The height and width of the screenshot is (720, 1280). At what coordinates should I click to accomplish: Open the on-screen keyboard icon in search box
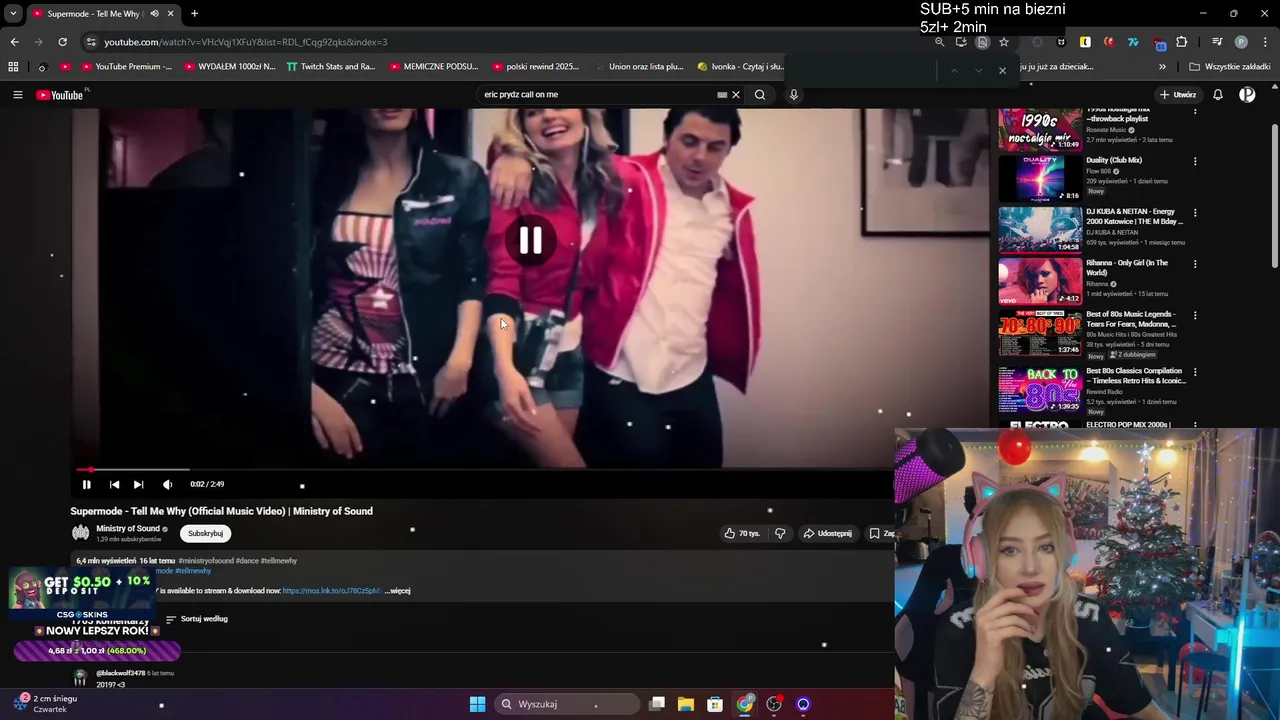pos(722,95)
